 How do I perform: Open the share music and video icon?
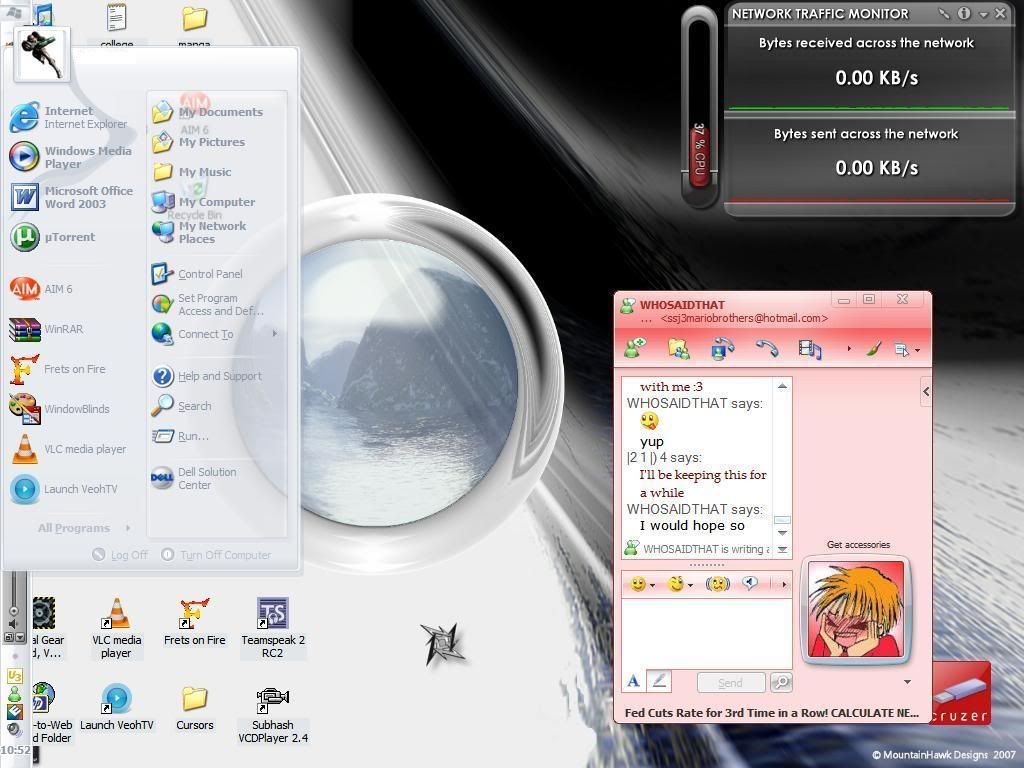pyautogui.click(x=809, y=348)
